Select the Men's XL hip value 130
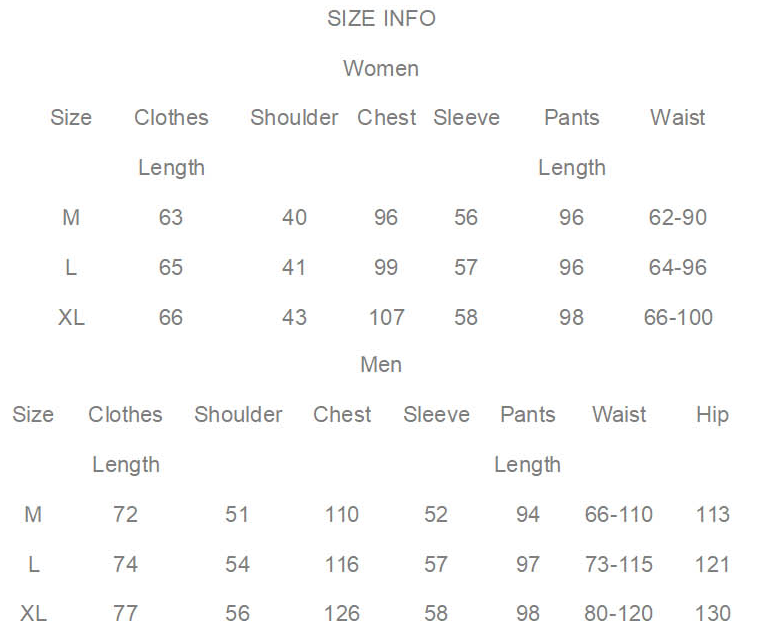771x629 pixels. pos(712,613)
